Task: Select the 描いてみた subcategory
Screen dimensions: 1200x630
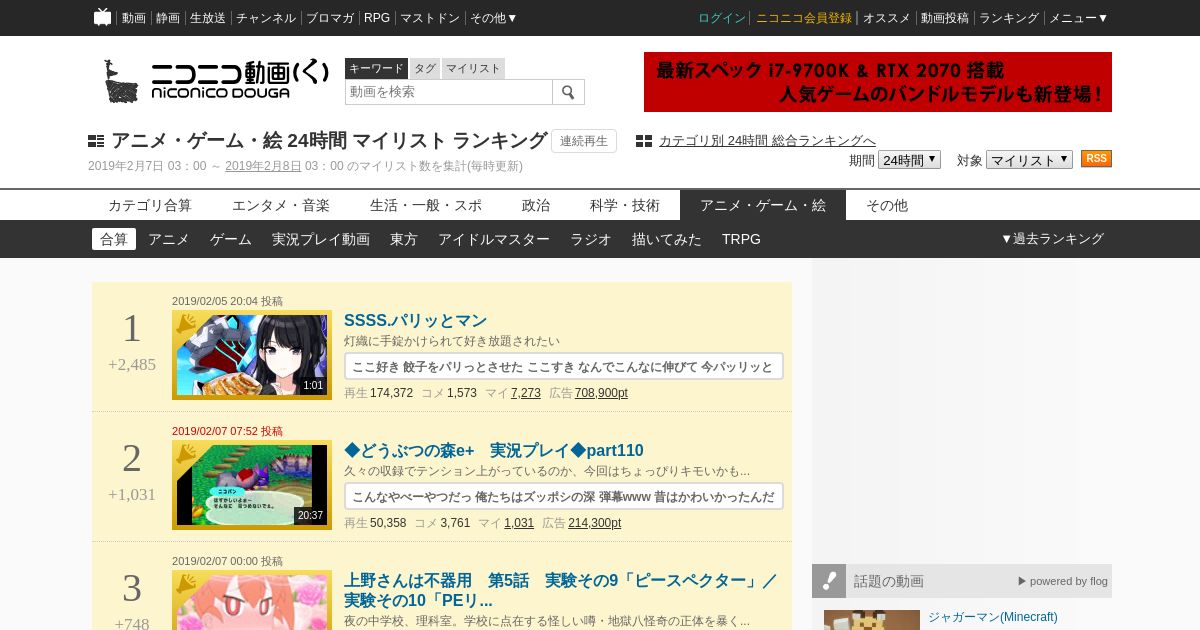Action: (667, 239)
